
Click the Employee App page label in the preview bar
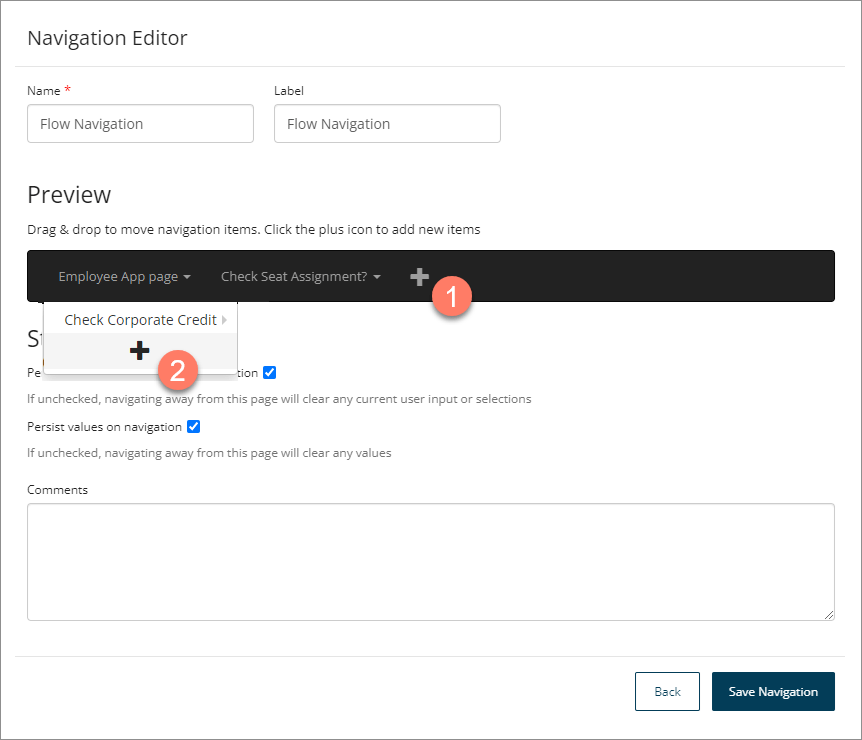click(117, 276)
